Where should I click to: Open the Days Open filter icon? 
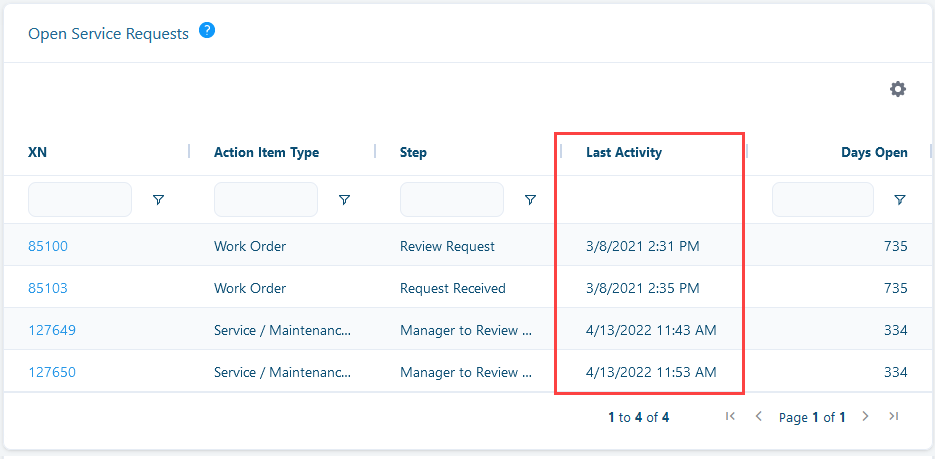(900, 200)
